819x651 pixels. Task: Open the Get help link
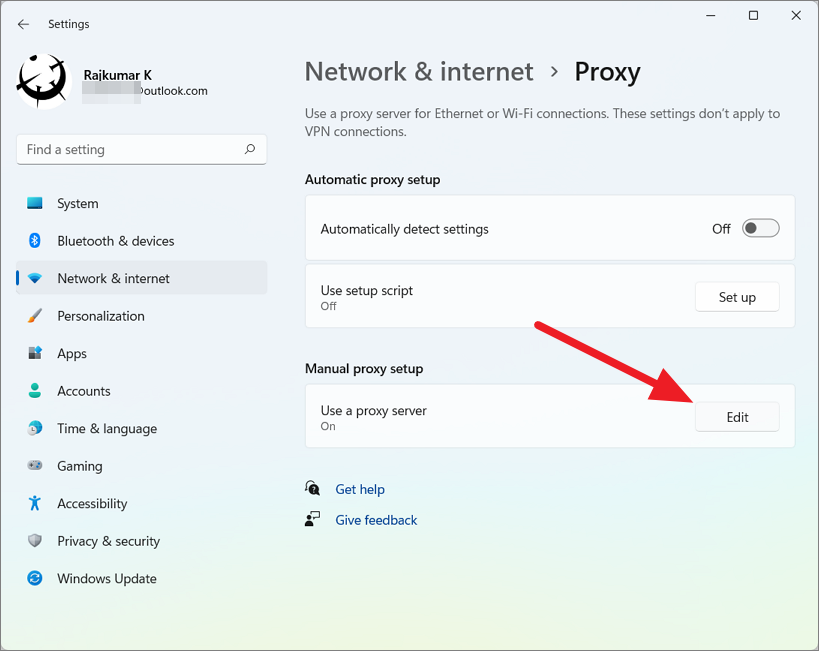click(359, 489)
